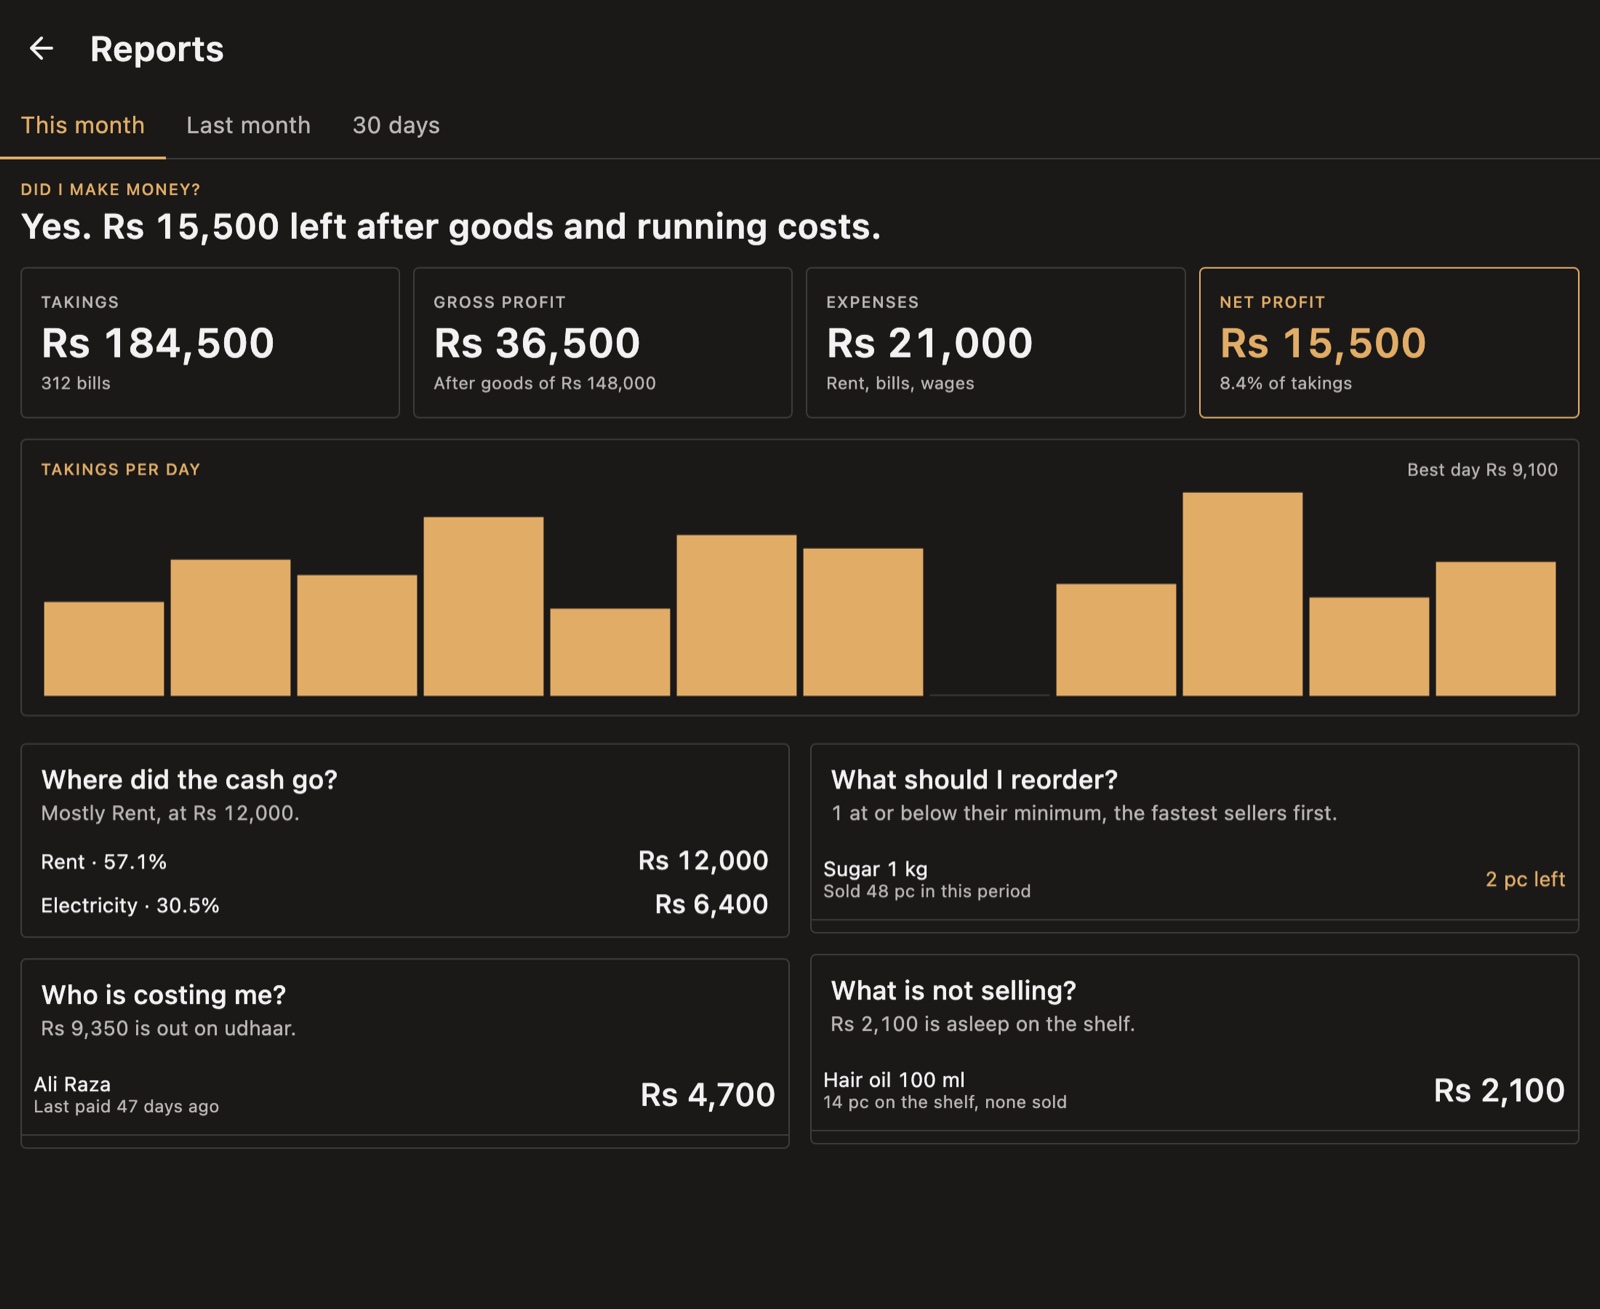Viewport: 1600px width, 1309px height.
Task: Click the 'What is not selling?' heading
Action: point(953,991)
